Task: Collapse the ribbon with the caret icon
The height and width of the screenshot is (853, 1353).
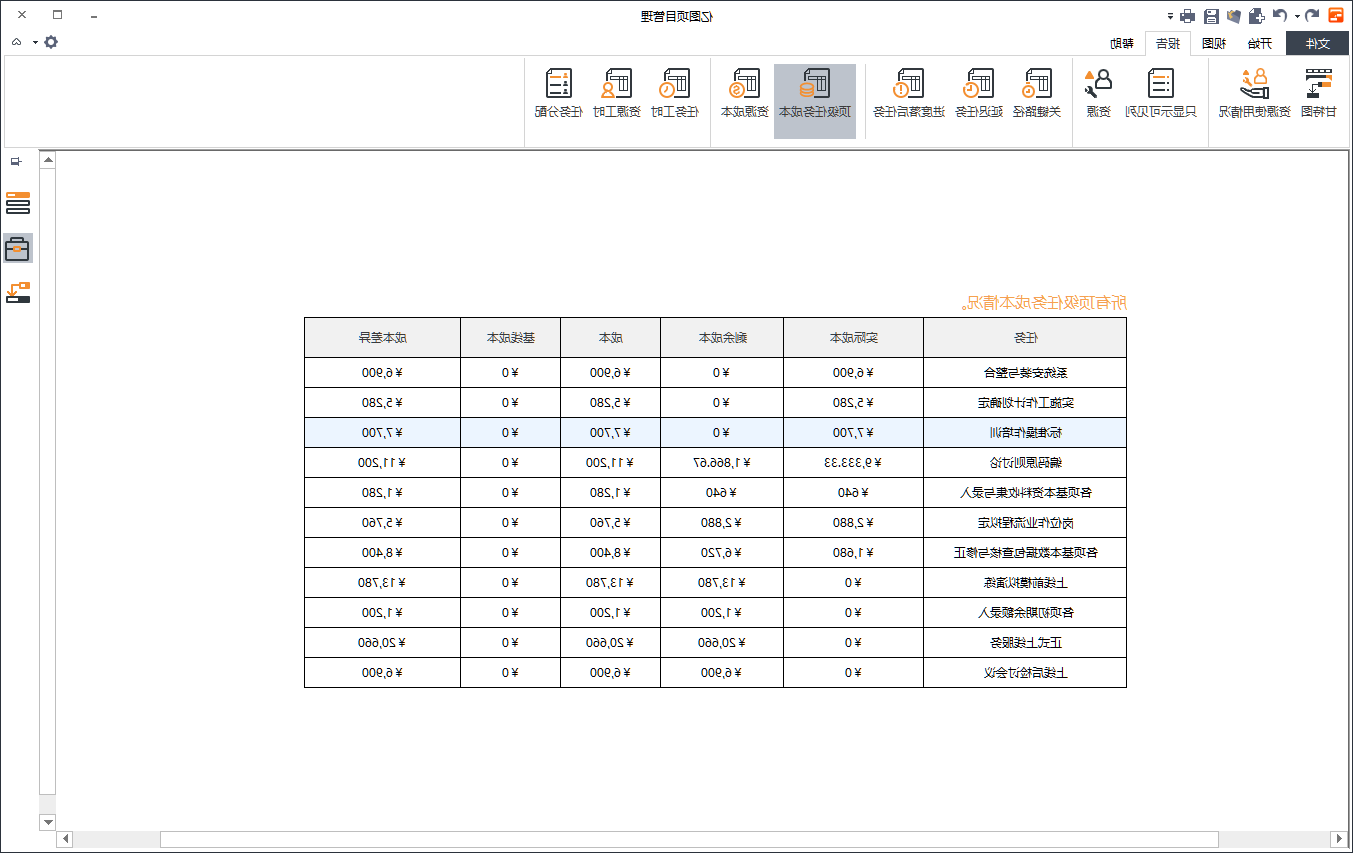Action: (17, 42)
